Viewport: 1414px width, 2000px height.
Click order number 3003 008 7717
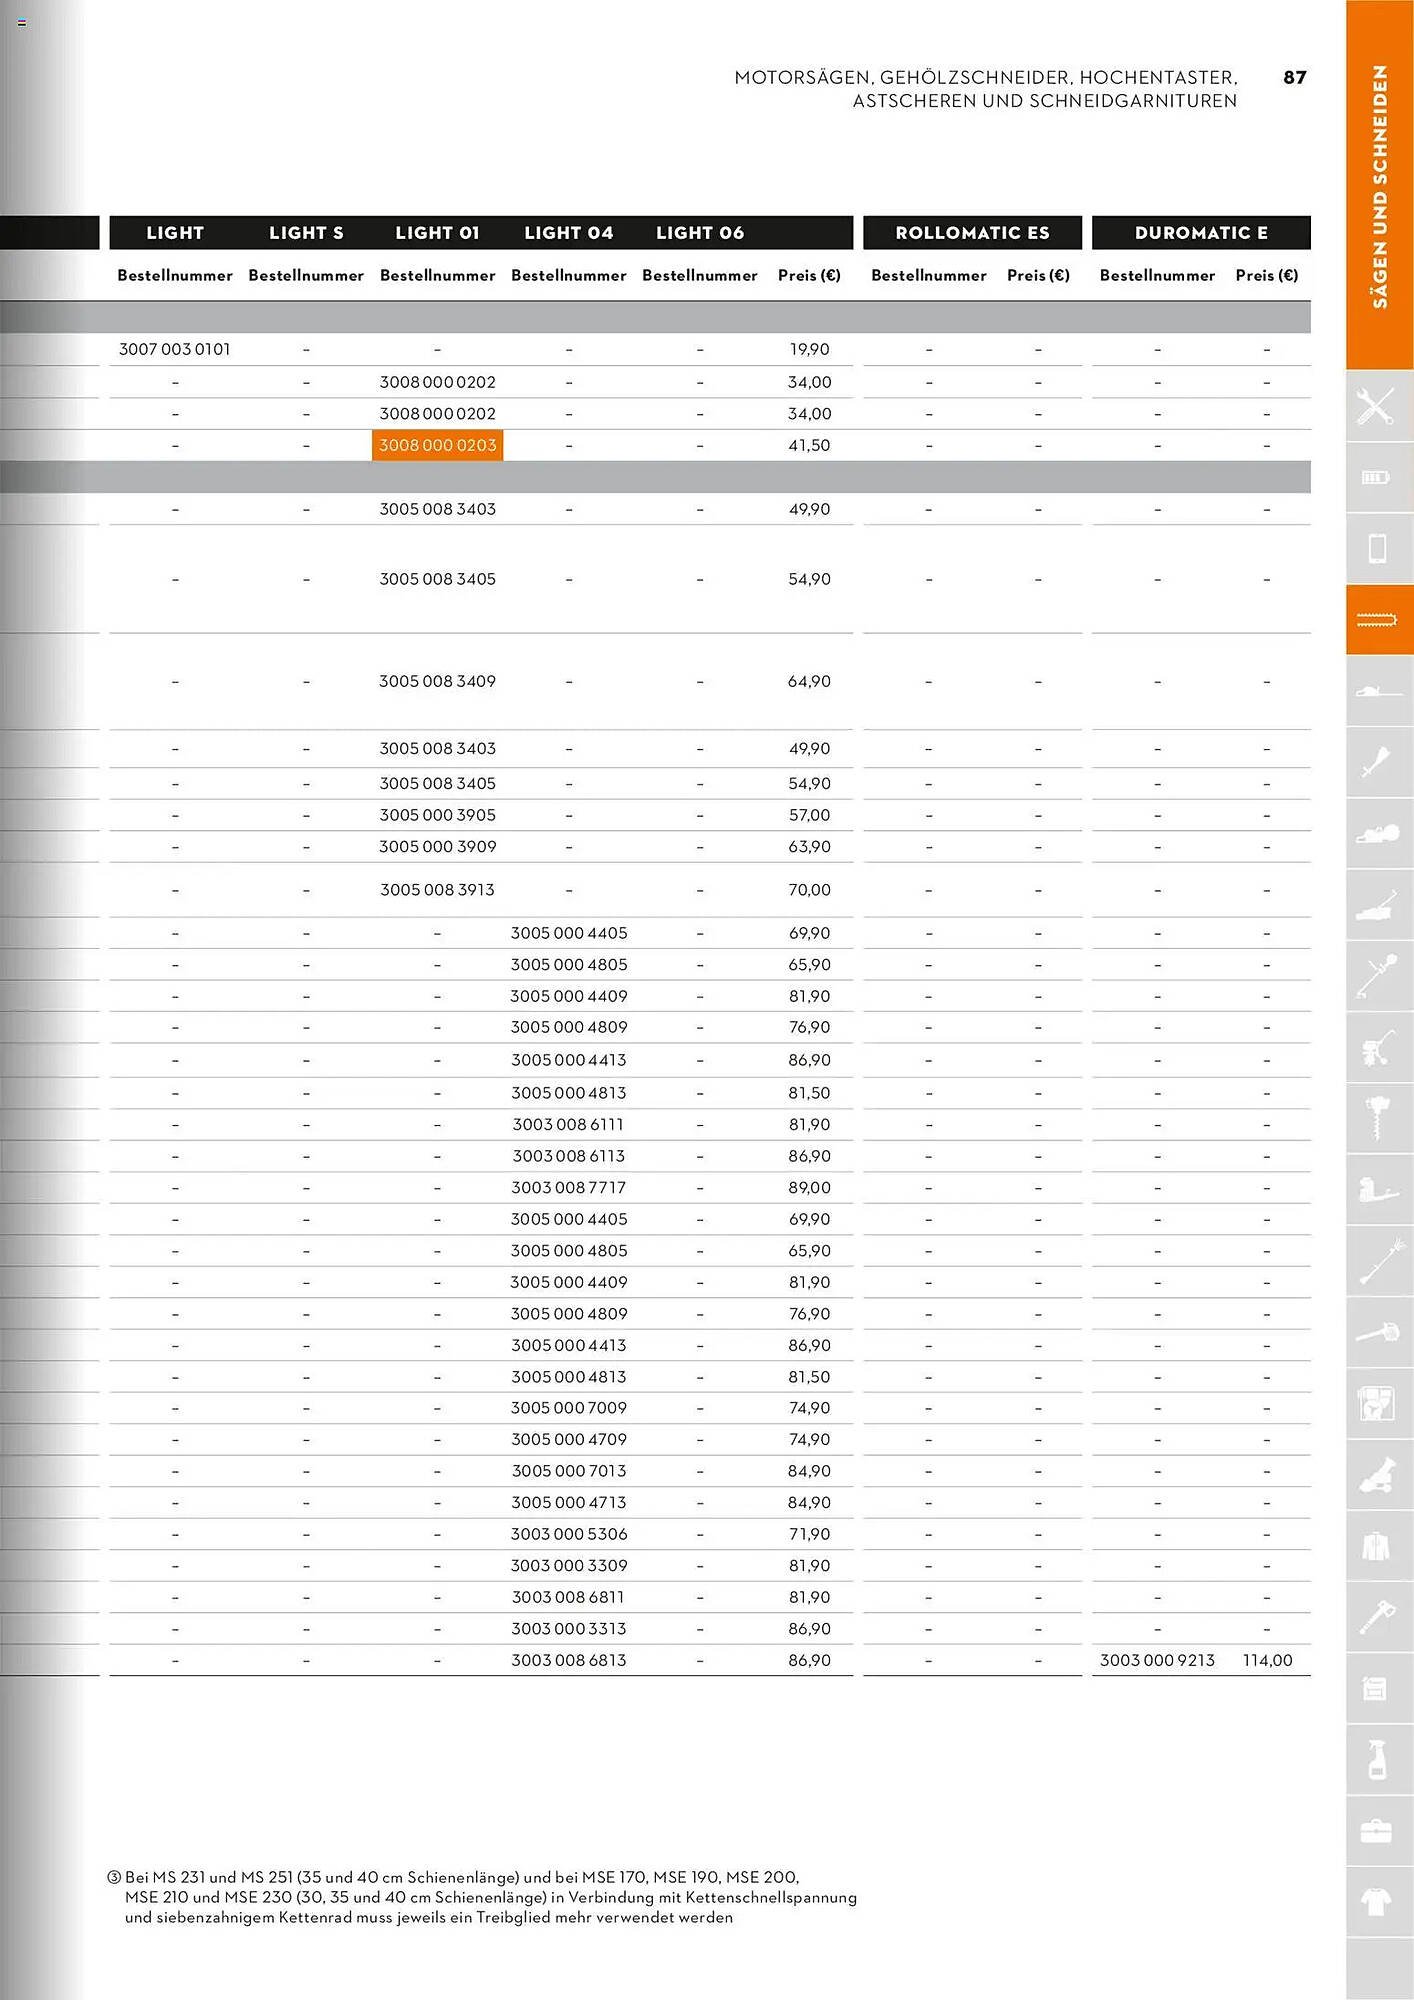(x=569, y=1188)
